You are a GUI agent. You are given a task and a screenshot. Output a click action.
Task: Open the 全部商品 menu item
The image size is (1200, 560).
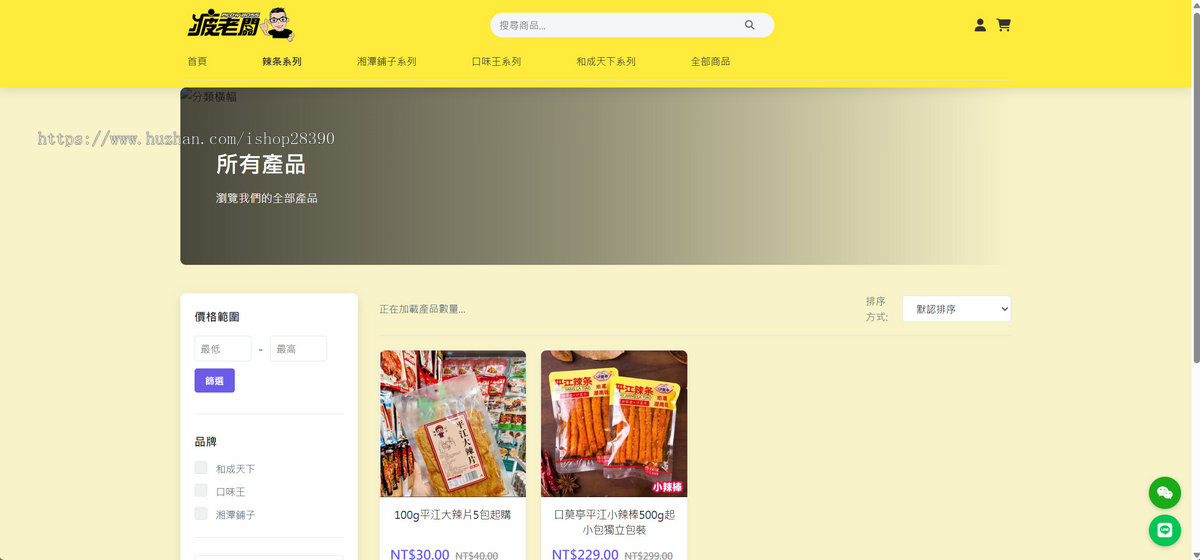(711, 62)
